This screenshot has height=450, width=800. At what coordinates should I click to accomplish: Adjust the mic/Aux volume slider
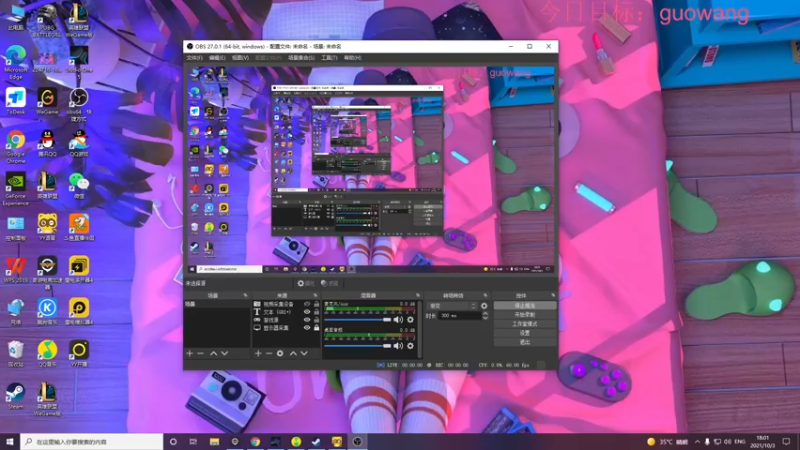(x=357, y=320)
